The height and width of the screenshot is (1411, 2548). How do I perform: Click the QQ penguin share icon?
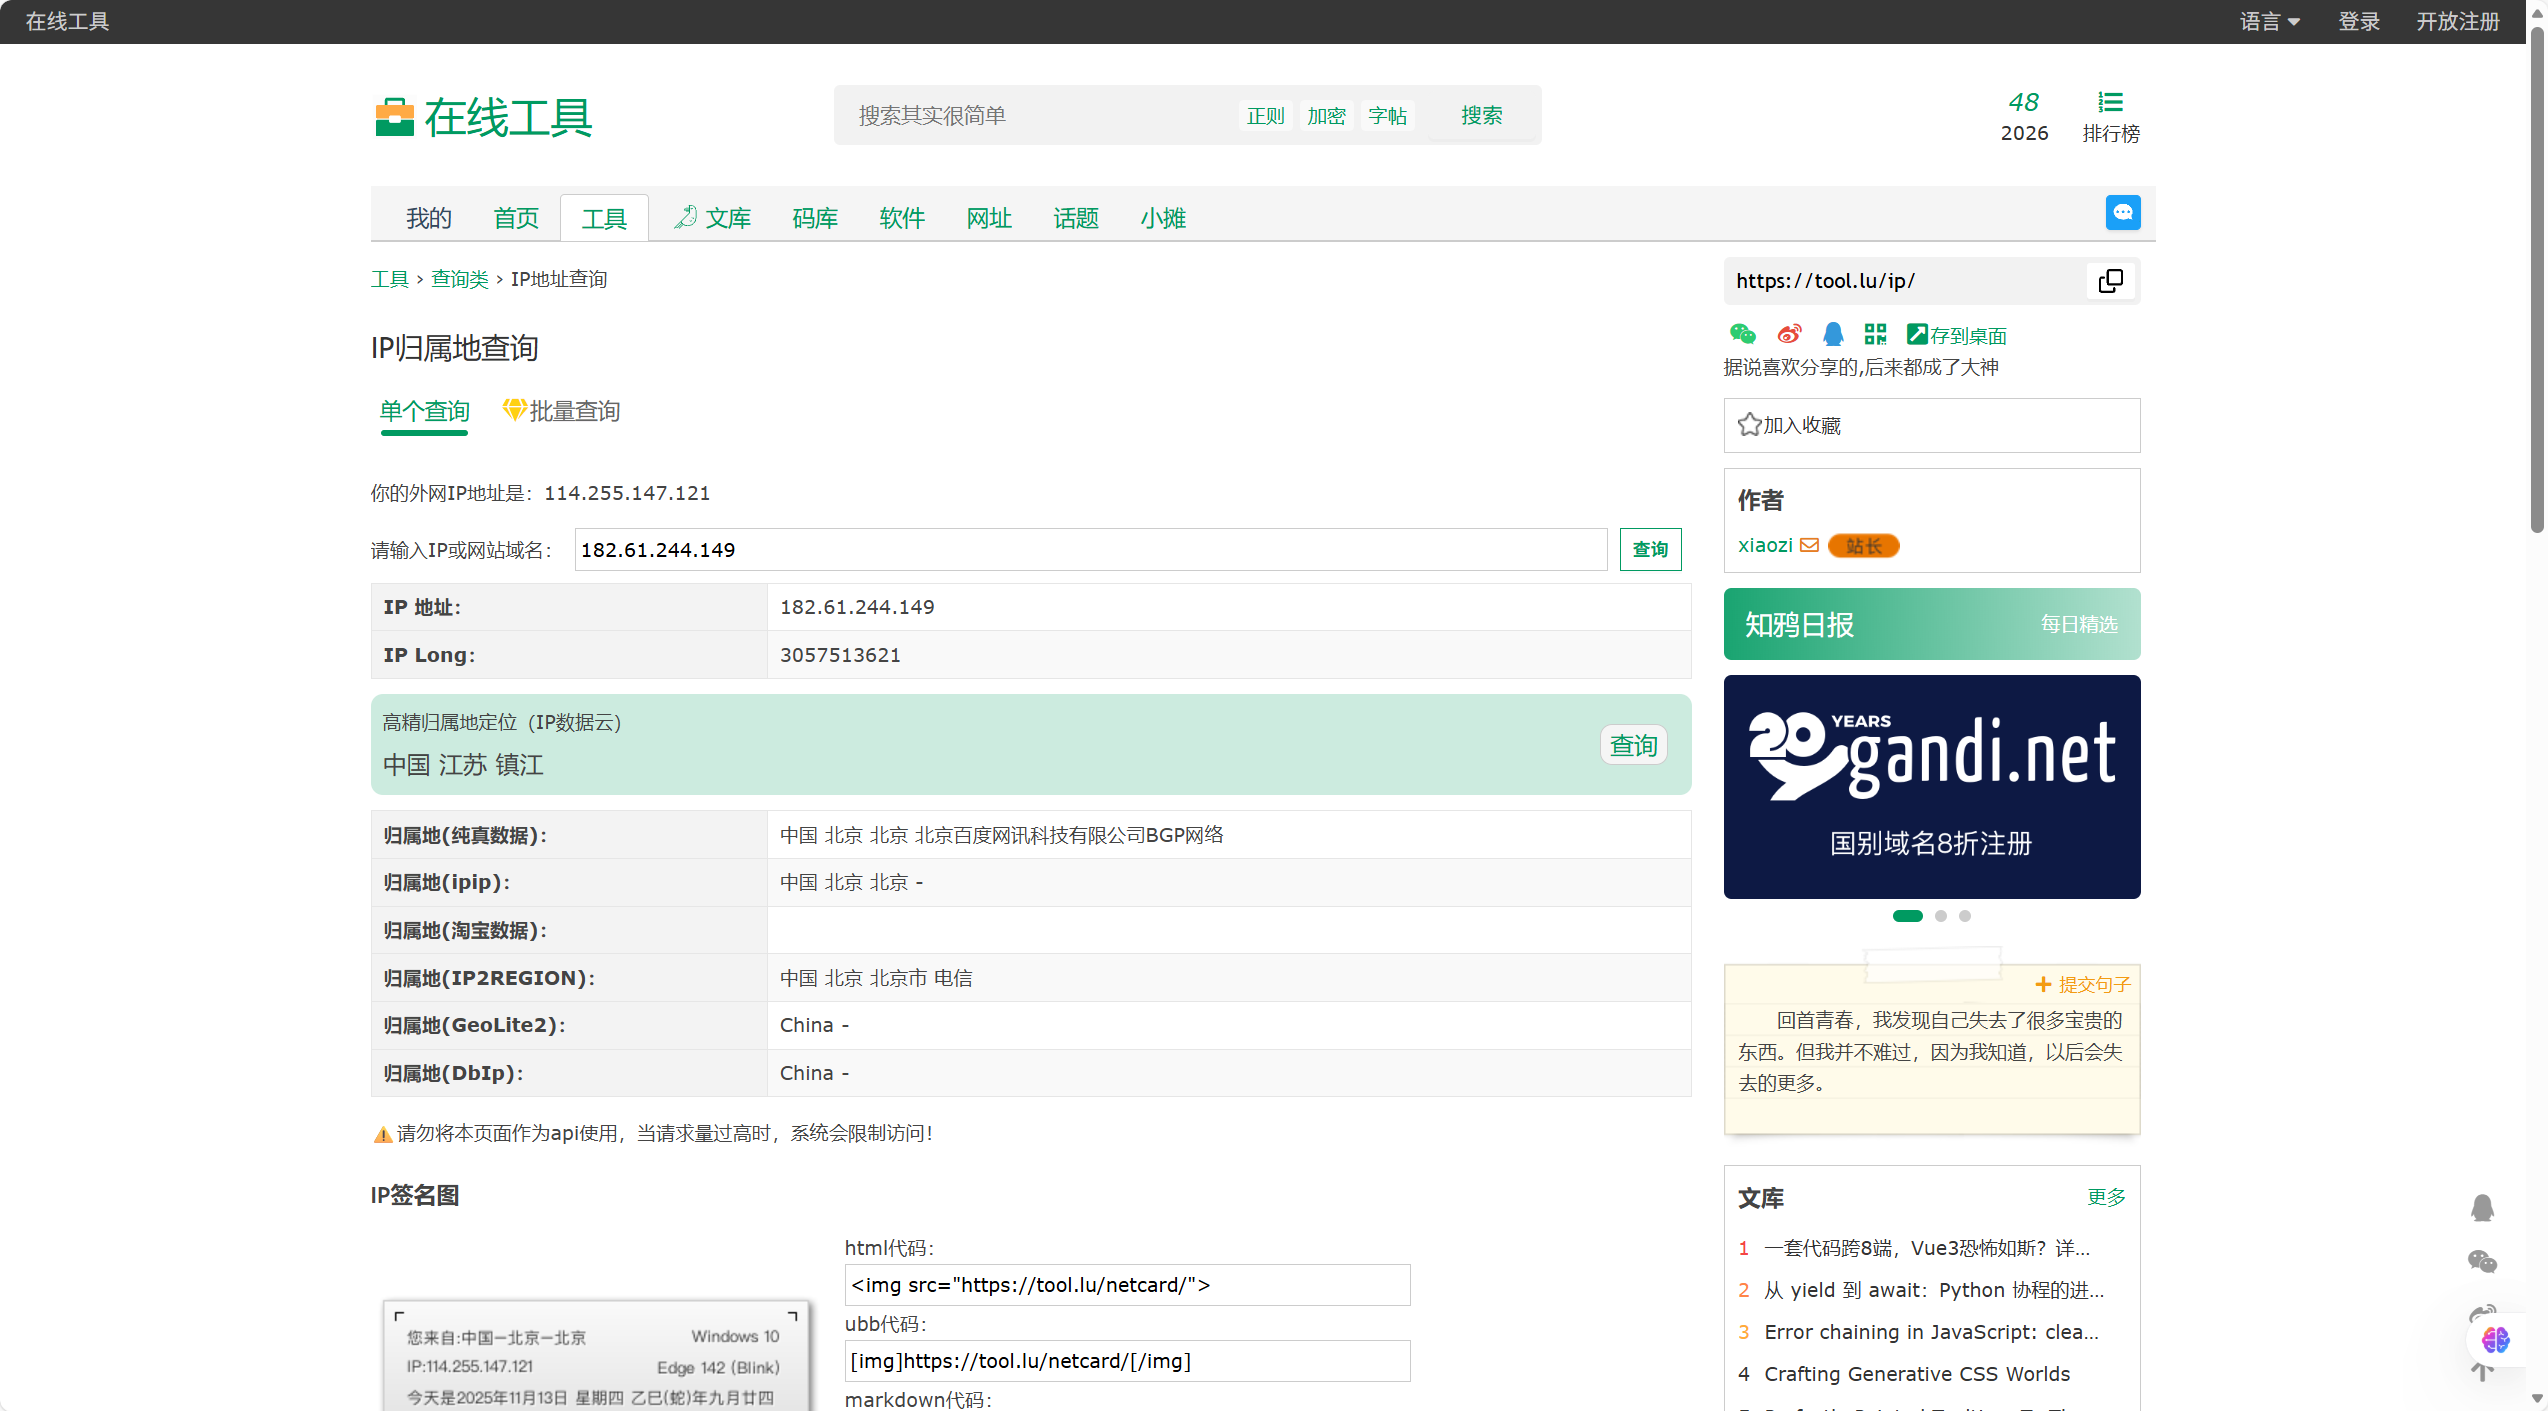[x=1832, y=334]
